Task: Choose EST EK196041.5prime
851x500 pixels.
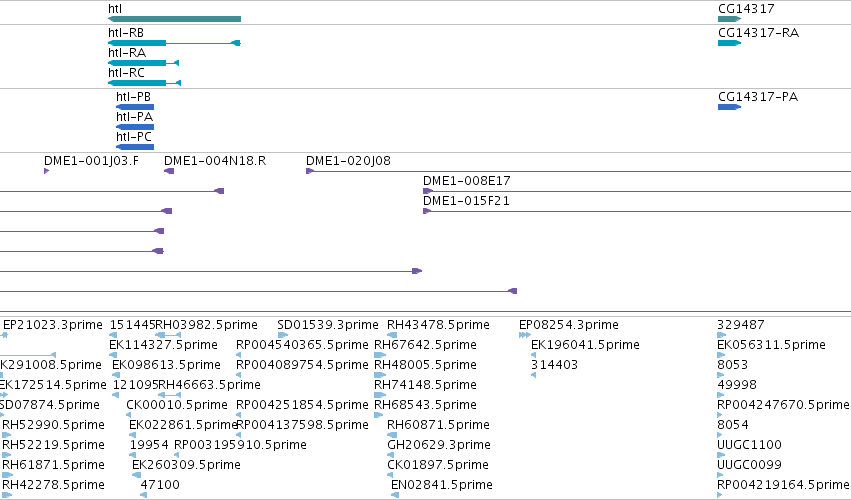Action: 585,345
